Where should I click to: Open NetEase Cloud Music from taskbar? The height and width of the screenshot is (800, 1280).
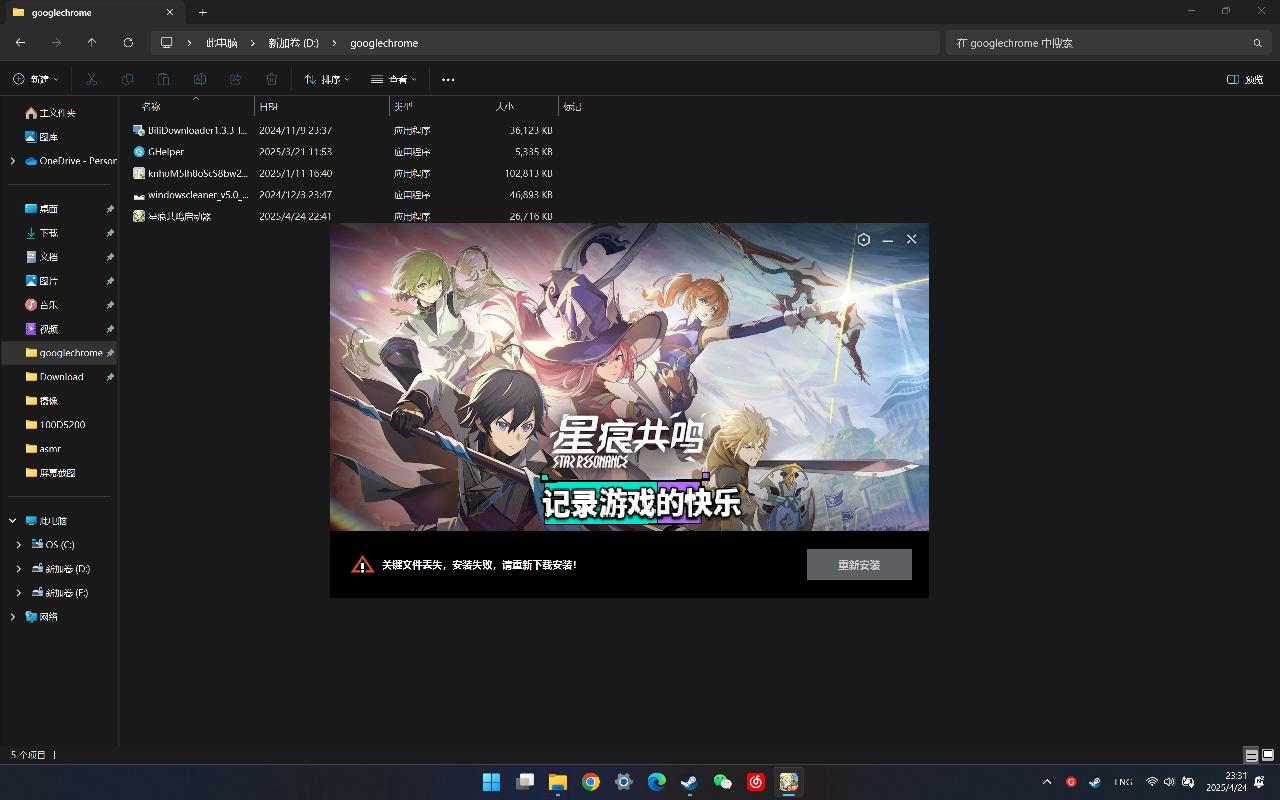click(755, 782)
